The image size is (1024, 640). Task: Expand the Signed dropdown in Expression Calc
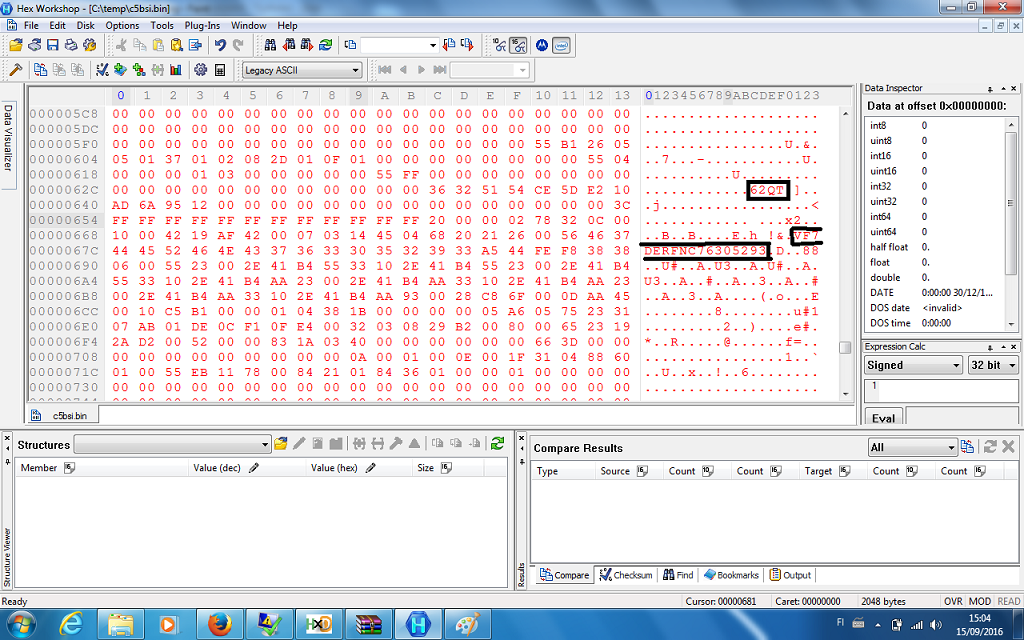click(x=913, y=365)
